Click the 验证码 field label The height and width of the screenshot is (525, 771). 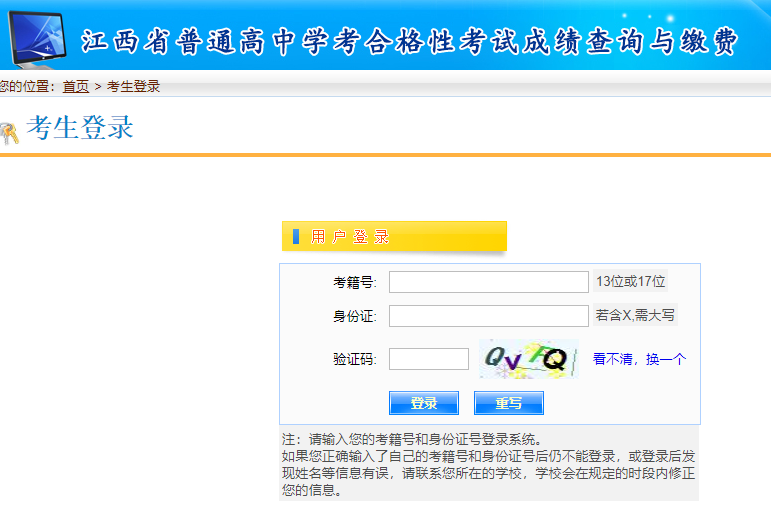click(354, 359)
